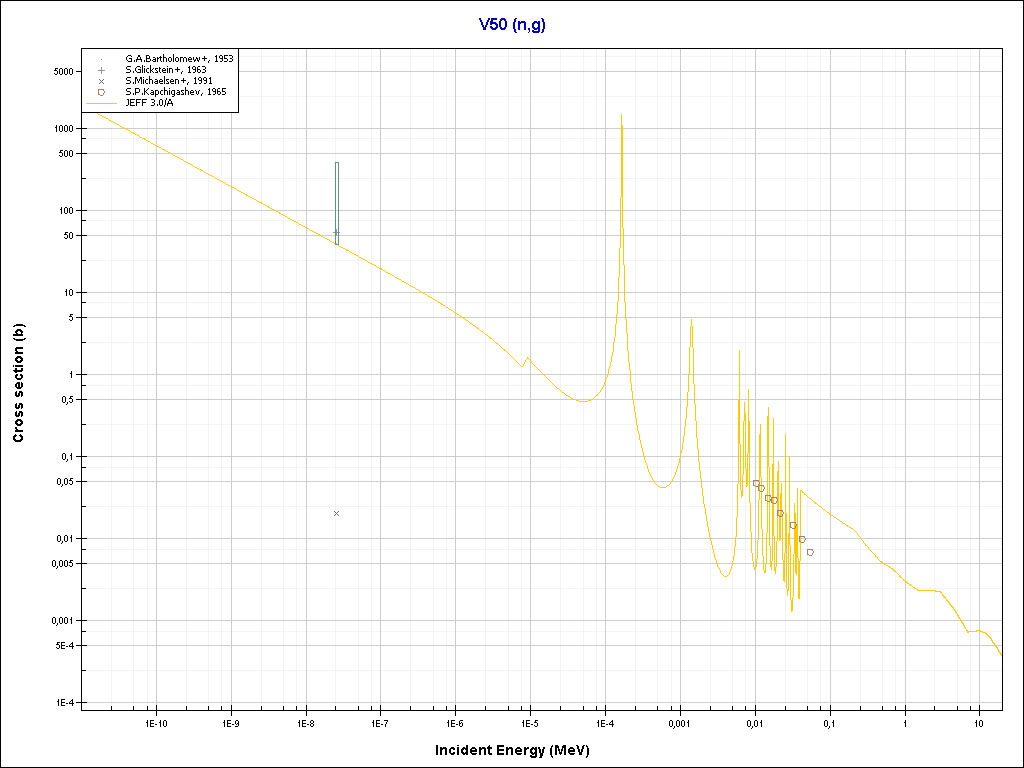The width and height of the screenshot is (1024, 768).
Task: Click the 1E-6 tick label on the x-axis
Action: pos(455,723)
